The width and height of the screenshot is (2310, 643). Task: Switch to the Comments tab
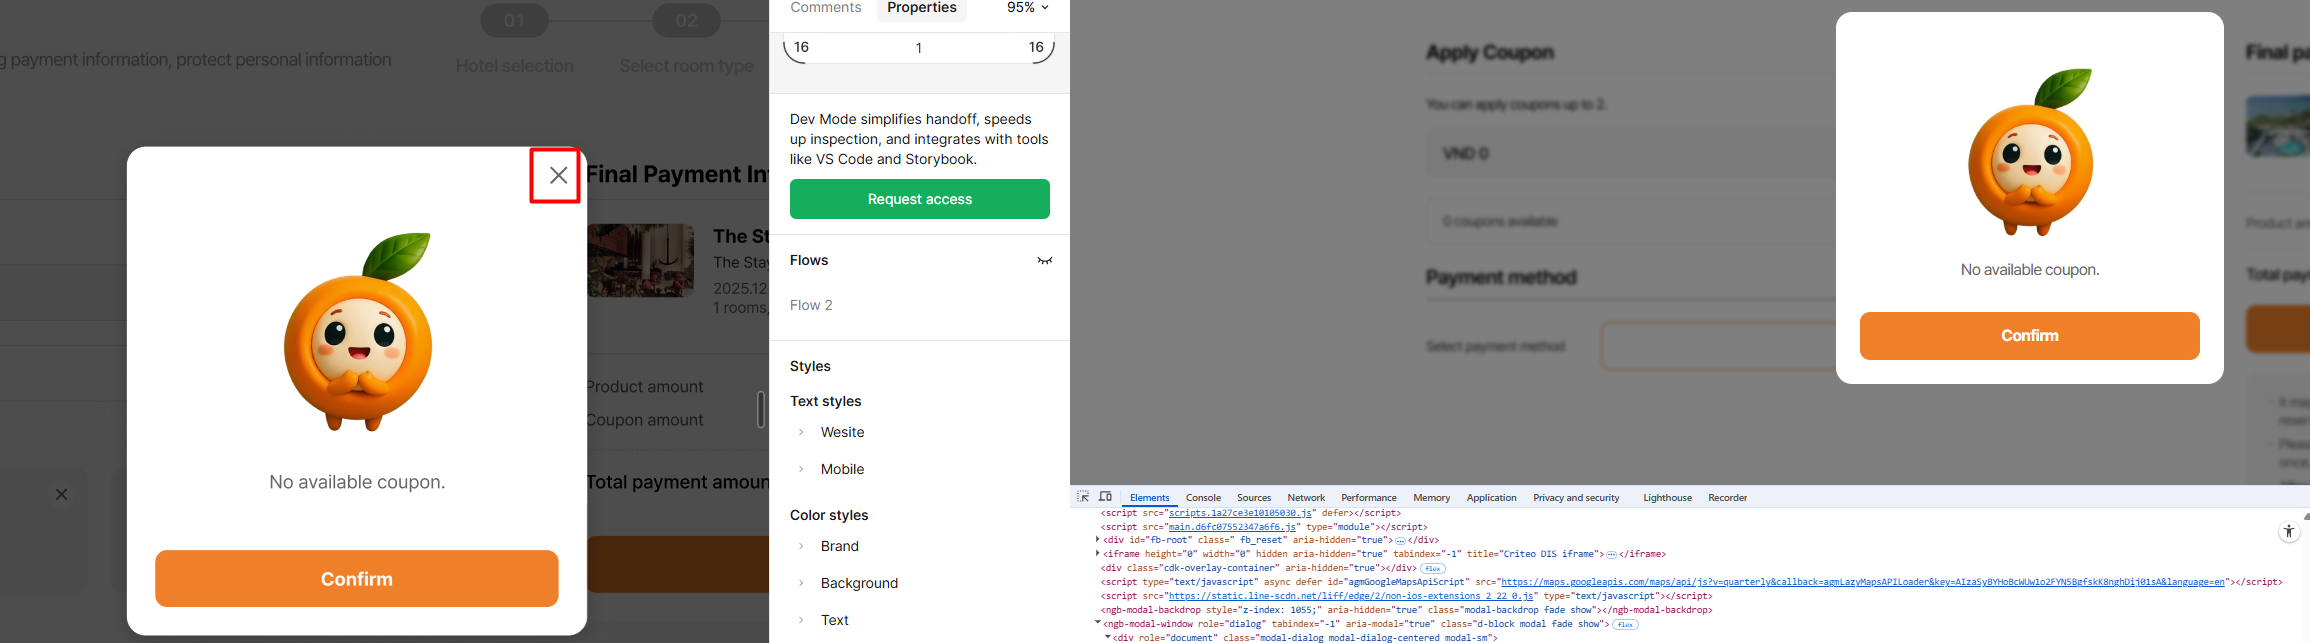(x=825, y=8)
